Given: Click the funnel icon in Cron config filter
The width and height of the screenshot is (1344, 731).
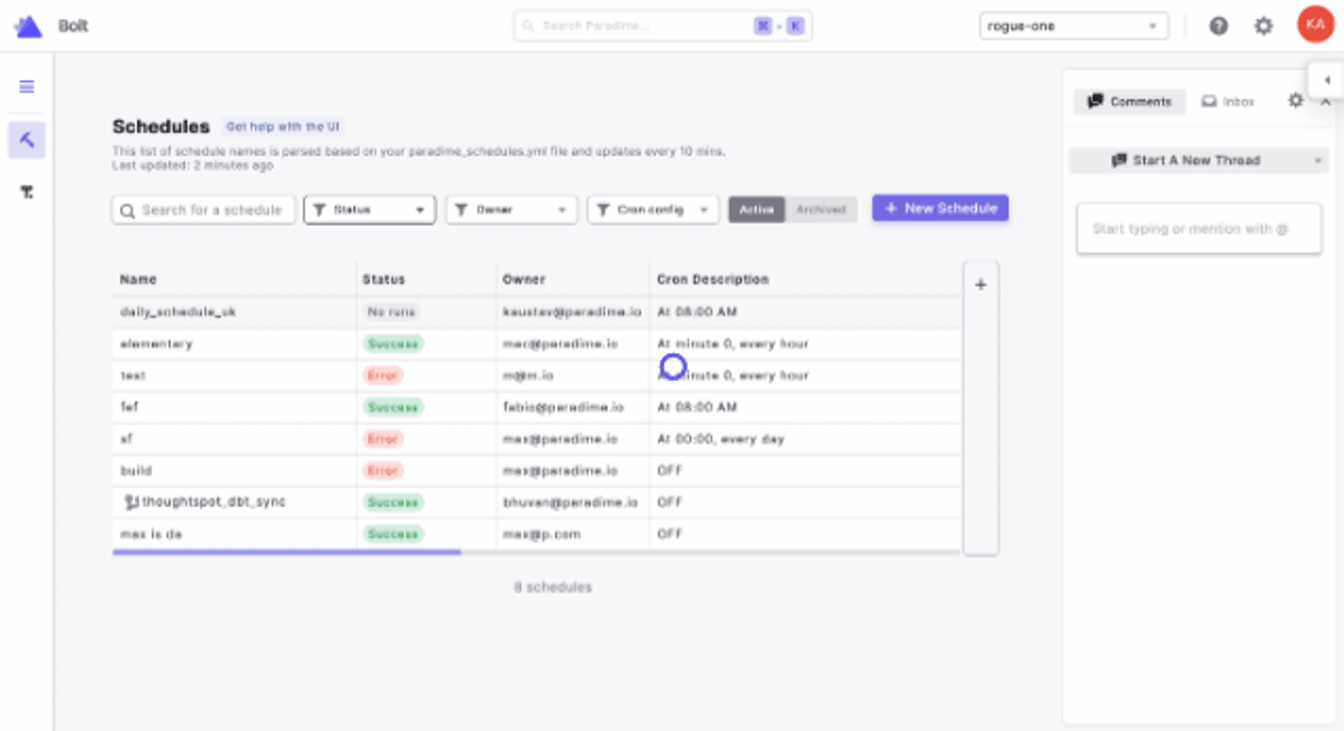Looking at the screenshot, I should pyautogui.click(x=603, y=210).
